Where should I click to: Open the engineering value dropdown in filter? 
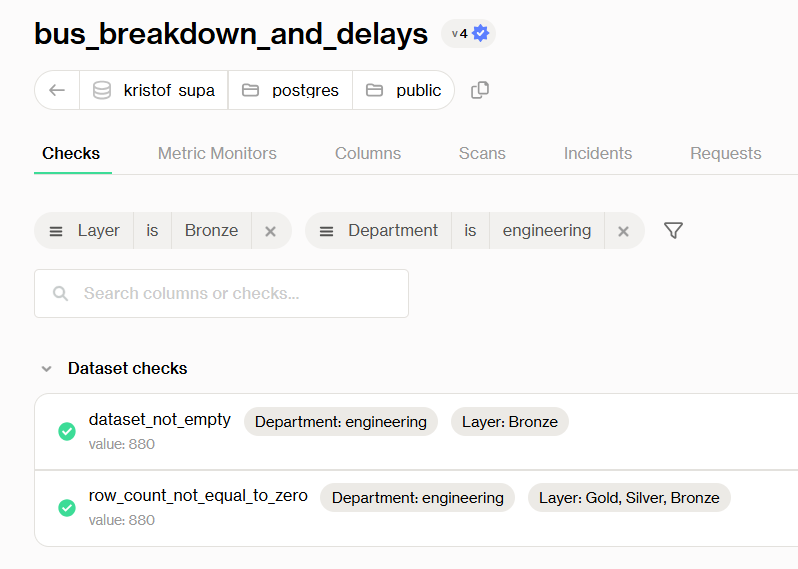[x=546, y=231]
